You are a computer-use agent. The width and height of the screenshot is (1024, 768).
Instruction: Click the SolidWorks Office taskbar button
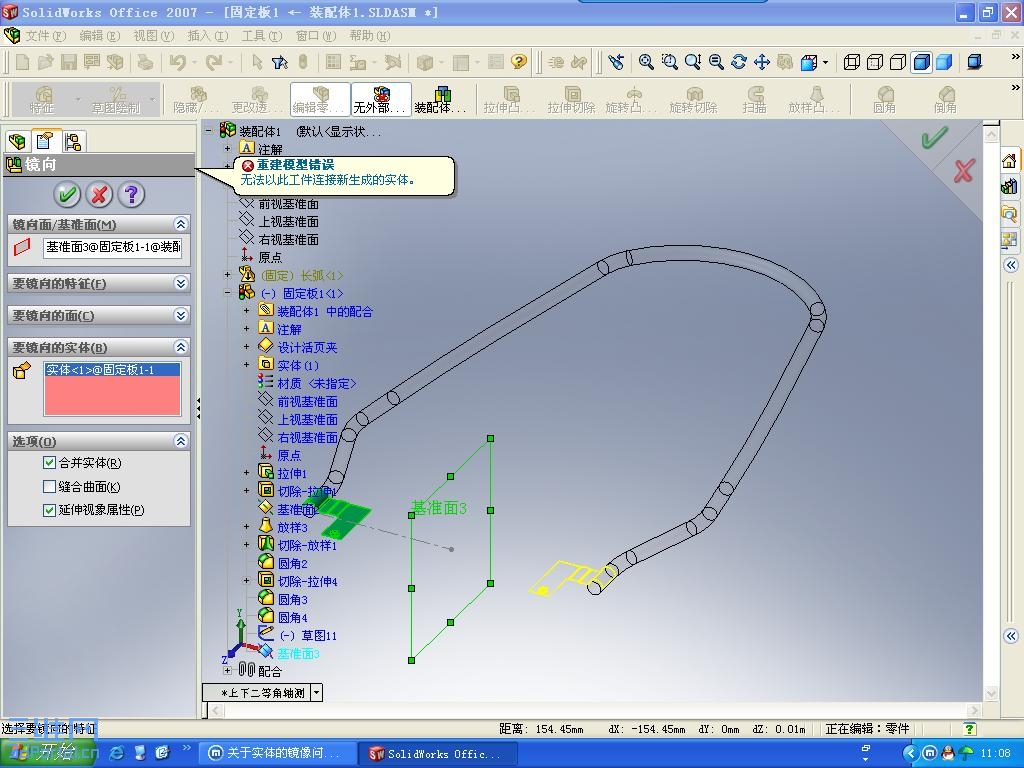438,753
